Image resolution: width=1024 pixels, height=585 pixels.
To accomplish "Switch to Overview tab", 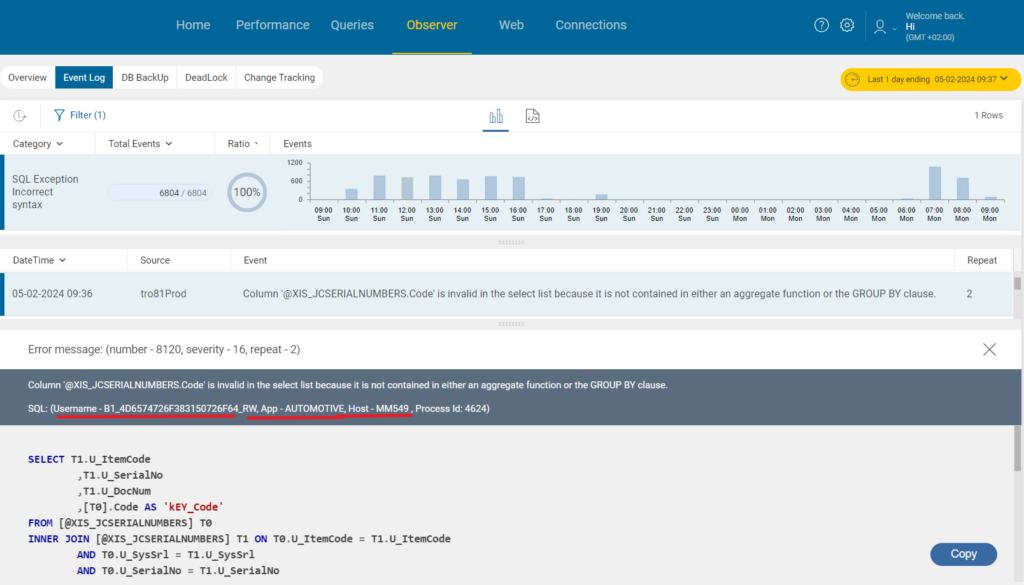I will [27, 77].
